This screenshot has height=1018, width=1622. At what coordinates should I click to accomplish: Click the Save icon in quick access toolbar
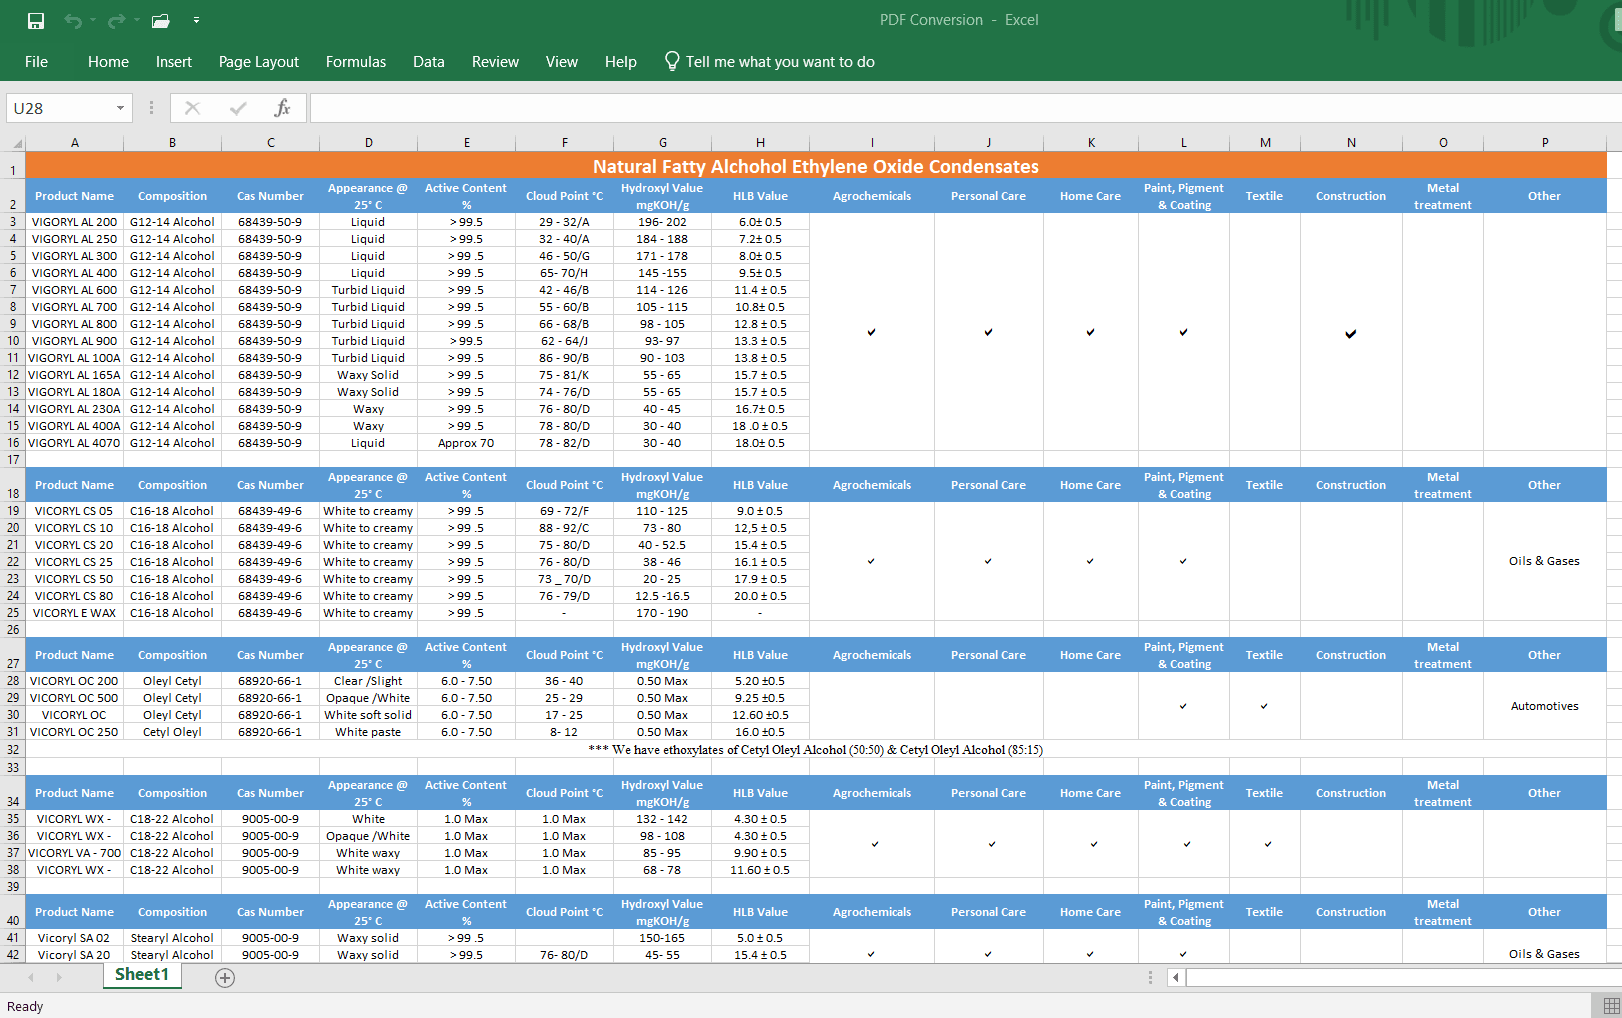click(36, 20)
